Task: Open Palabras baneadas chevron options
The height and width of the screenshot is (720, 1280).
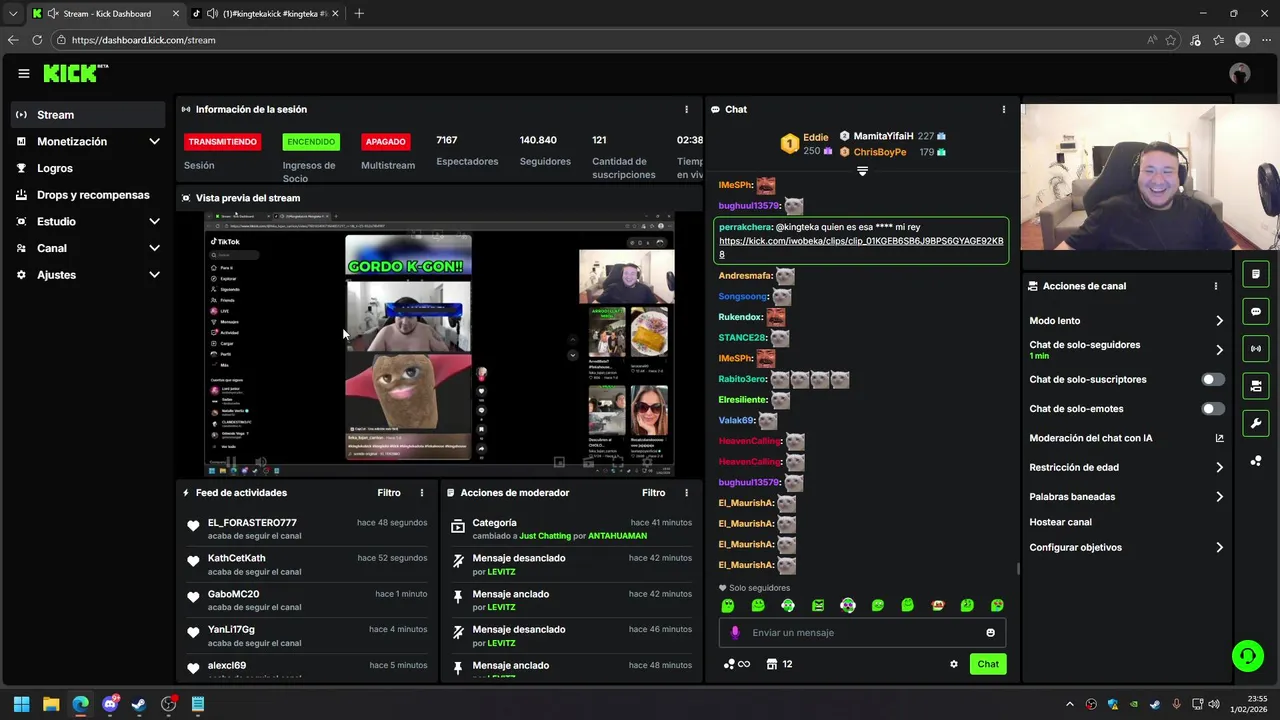Action: pos(1219,496)
